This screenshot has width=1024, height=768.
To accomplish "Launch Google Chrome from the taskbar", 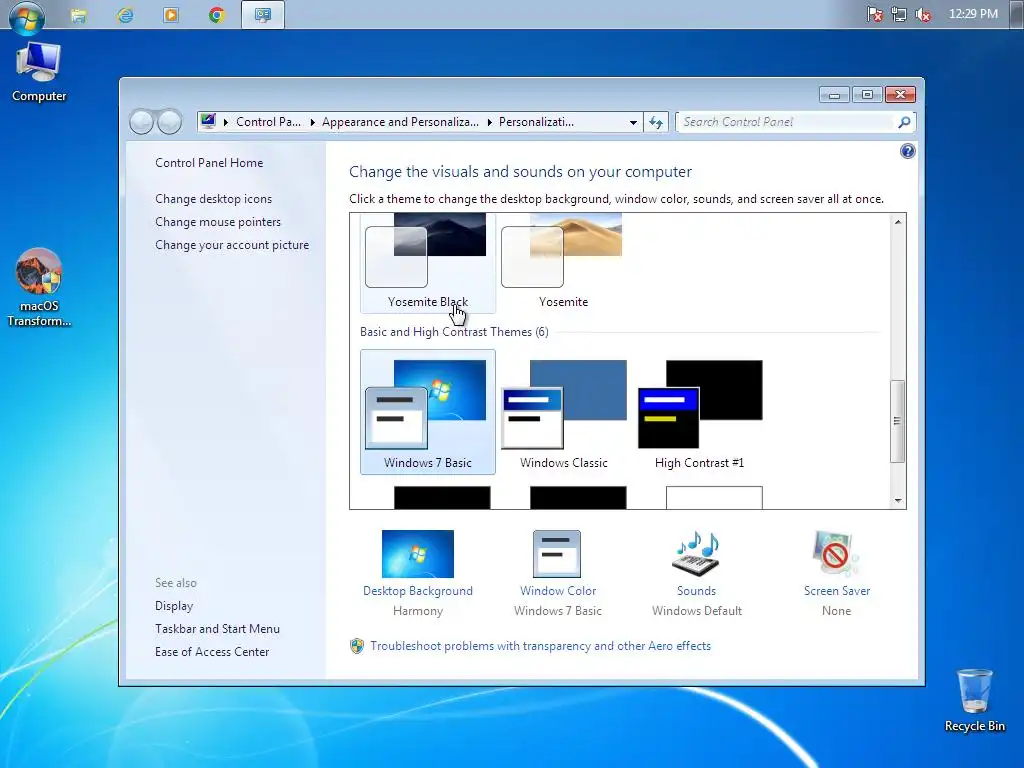I will 216,15.
